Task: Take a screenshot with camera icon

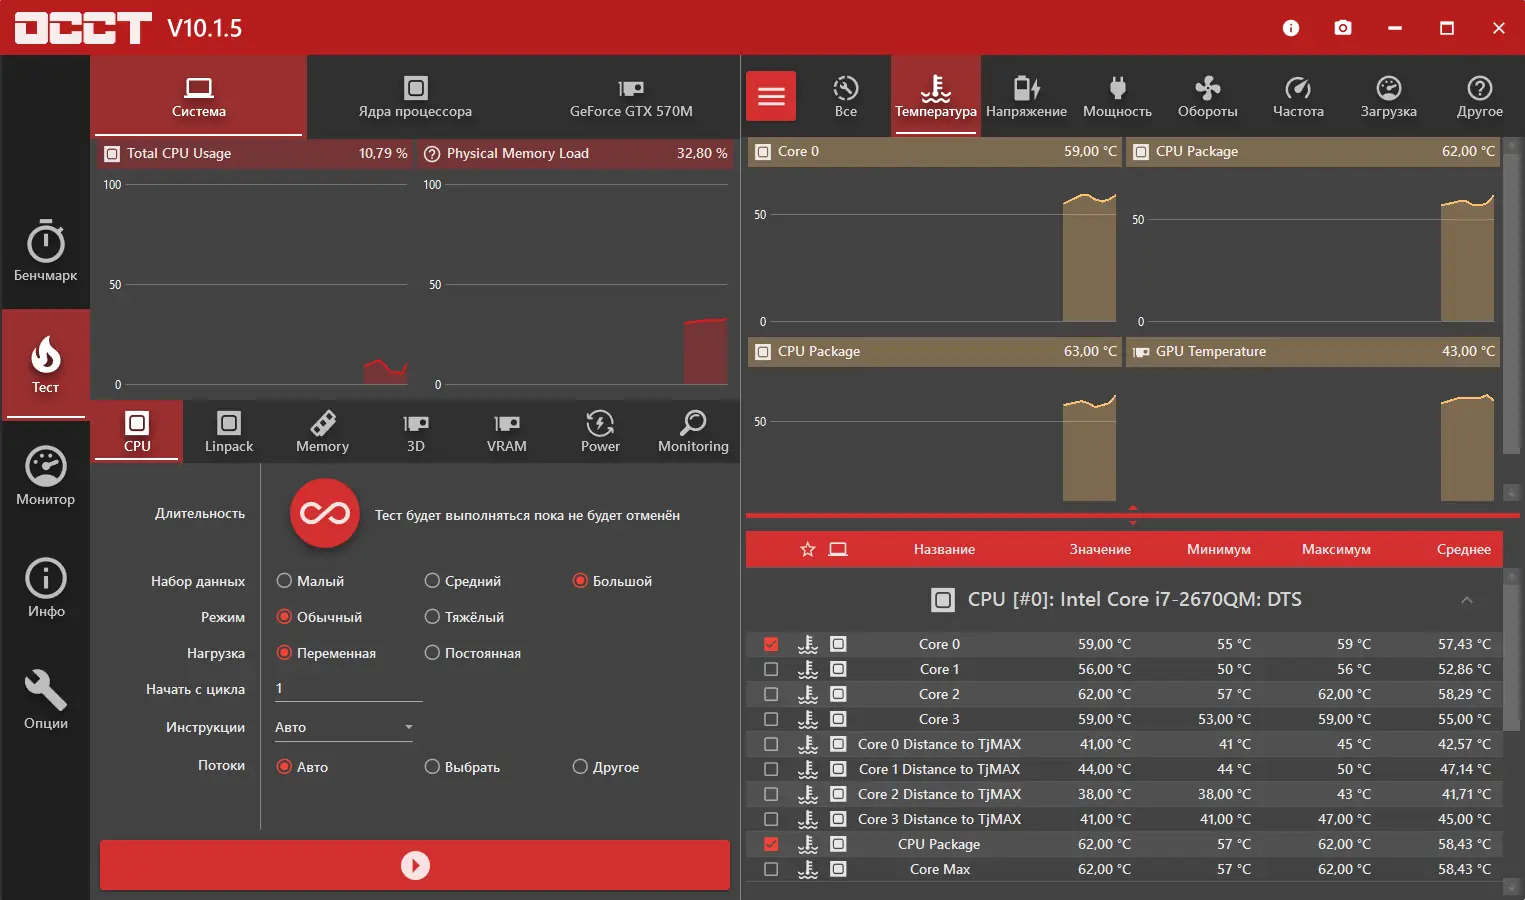Action: pyautogui.click(x=1343, y=28)
